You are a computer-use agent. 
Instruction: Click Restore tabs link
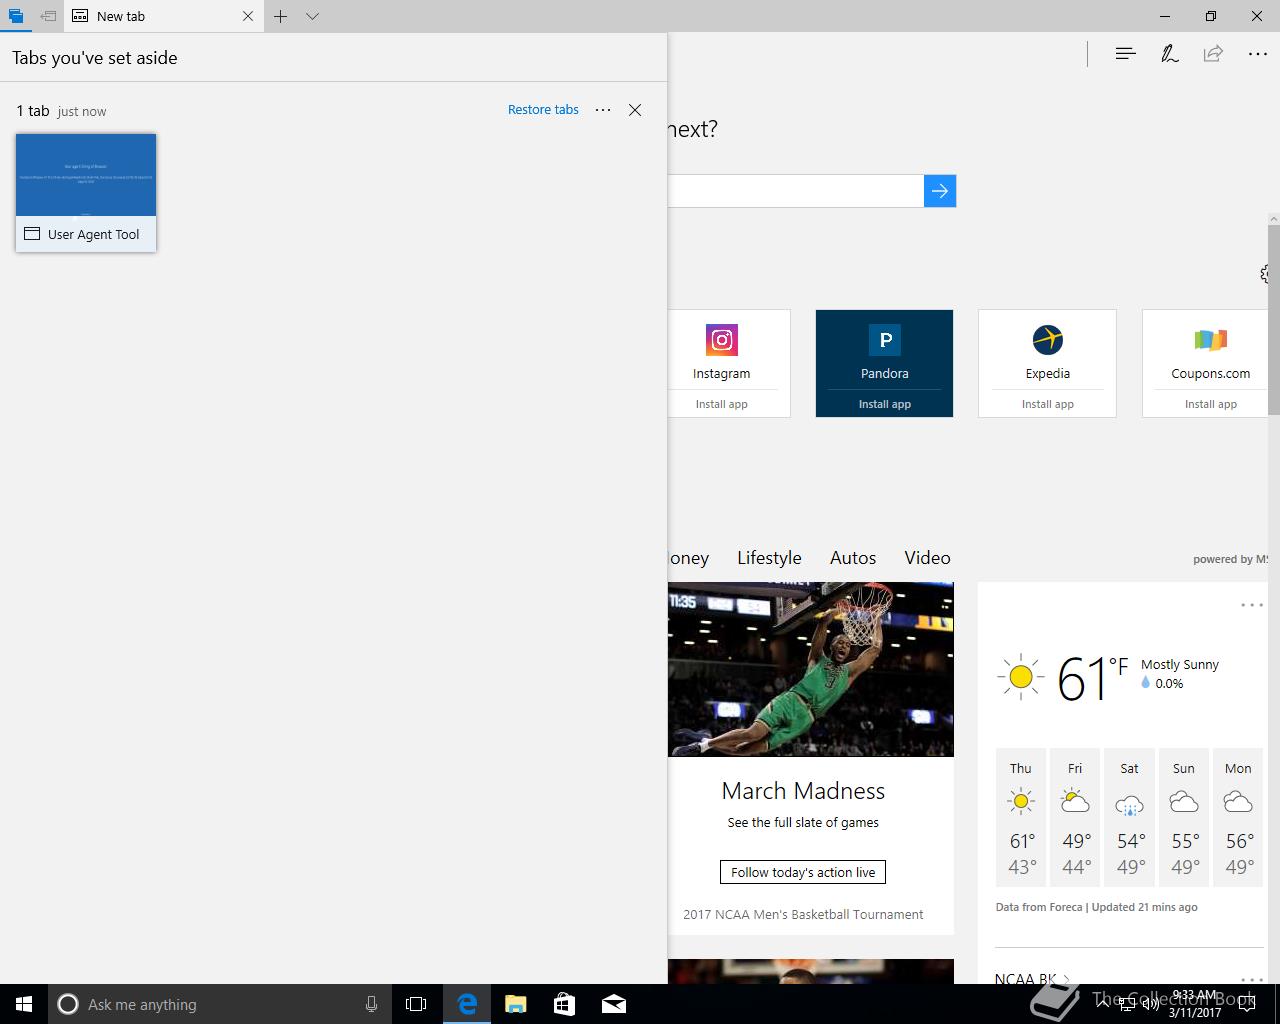click(543, 110)
